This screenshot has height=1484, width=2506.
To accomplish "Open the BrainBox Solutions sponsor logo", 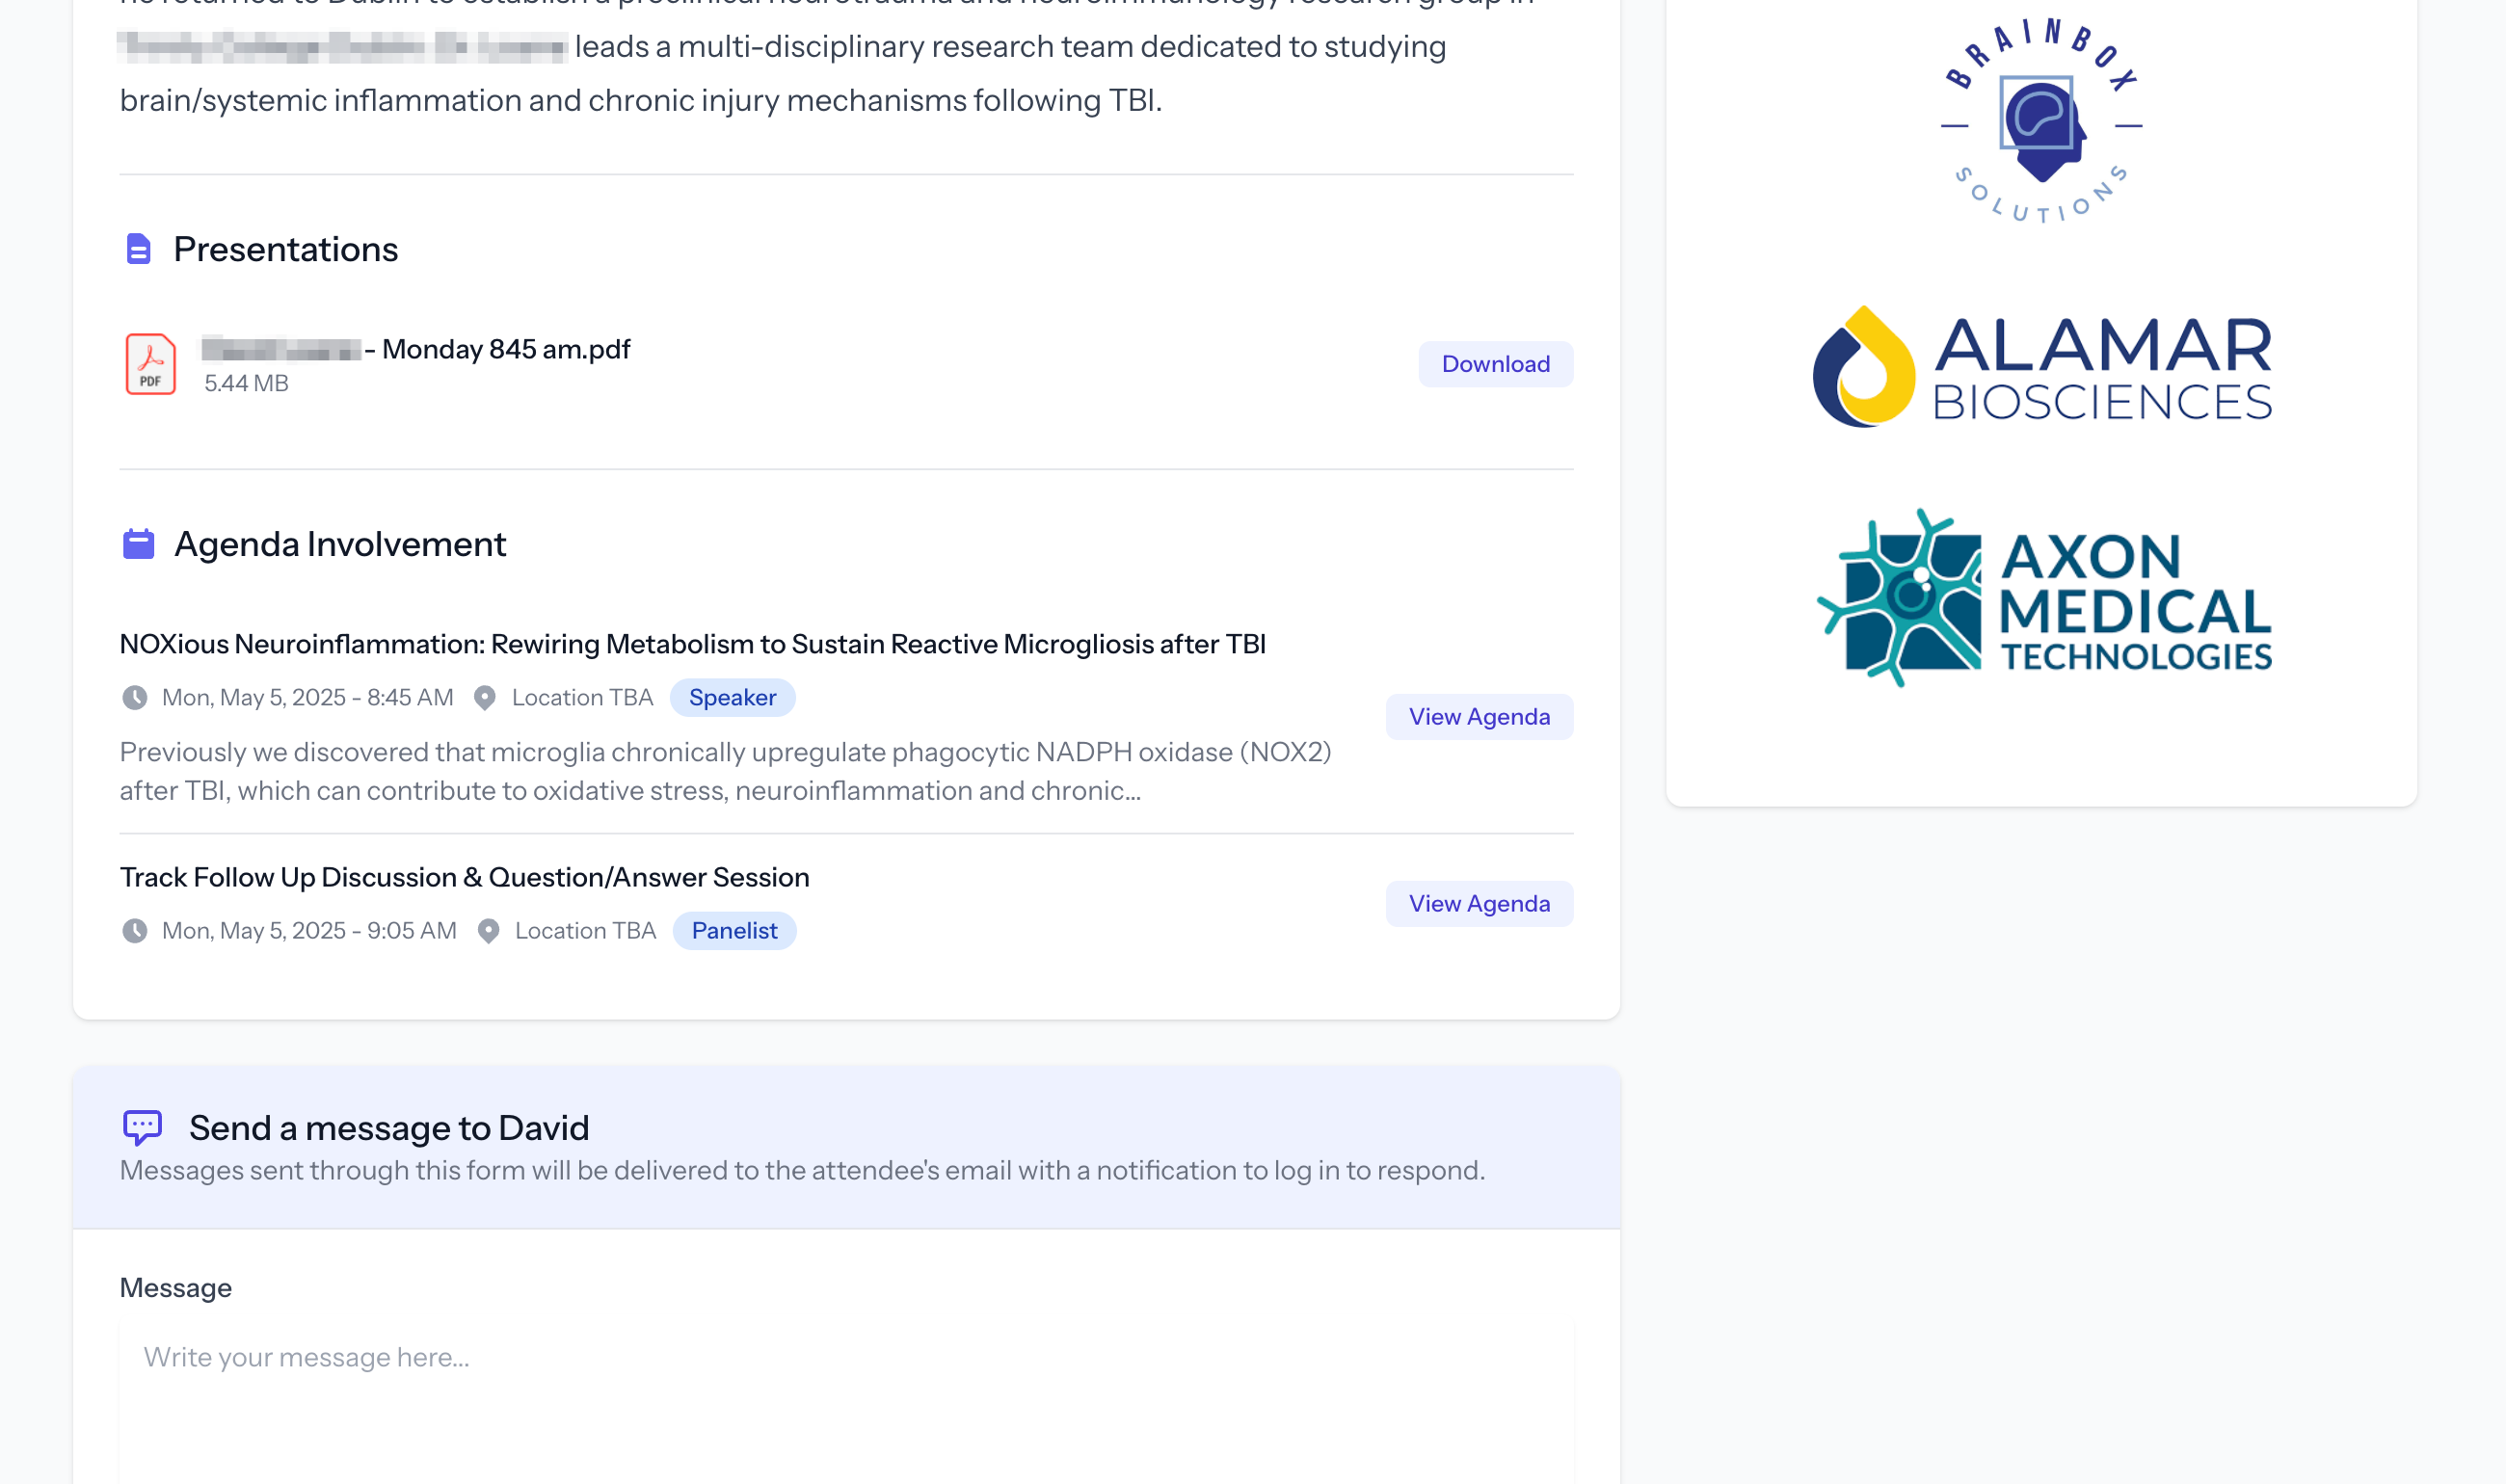I will point(2040,120).
